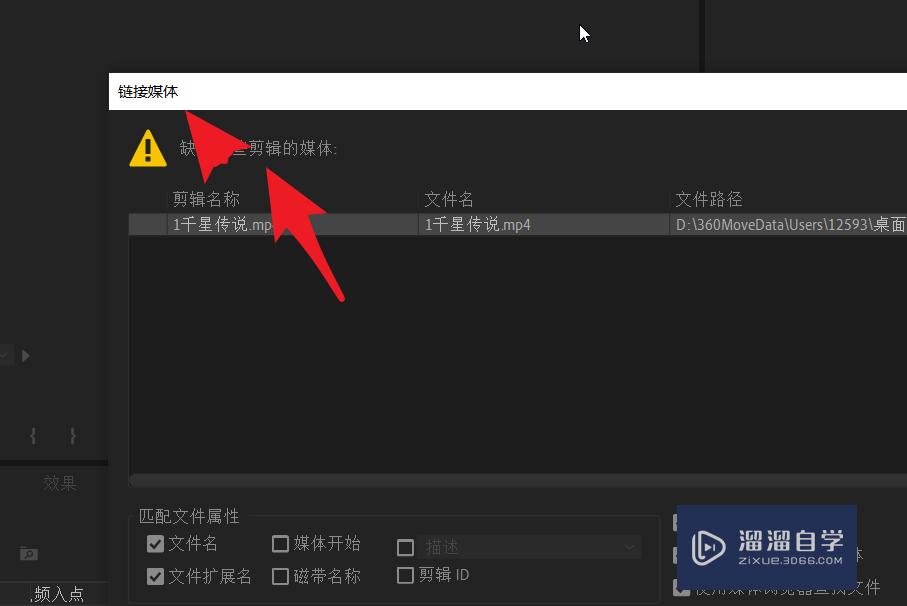
Task: Open the small dropdown beside the play triangle
Action: click(5, 355)
